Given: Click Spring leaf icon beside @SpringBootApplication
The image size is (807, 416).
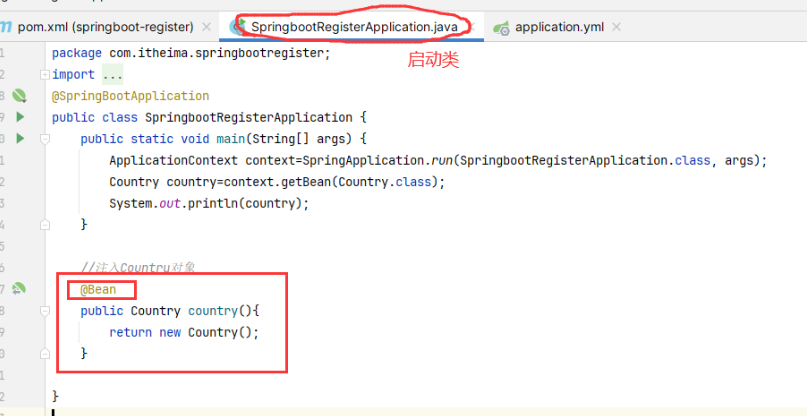Looking at the screenshot, I should [19, 95].
